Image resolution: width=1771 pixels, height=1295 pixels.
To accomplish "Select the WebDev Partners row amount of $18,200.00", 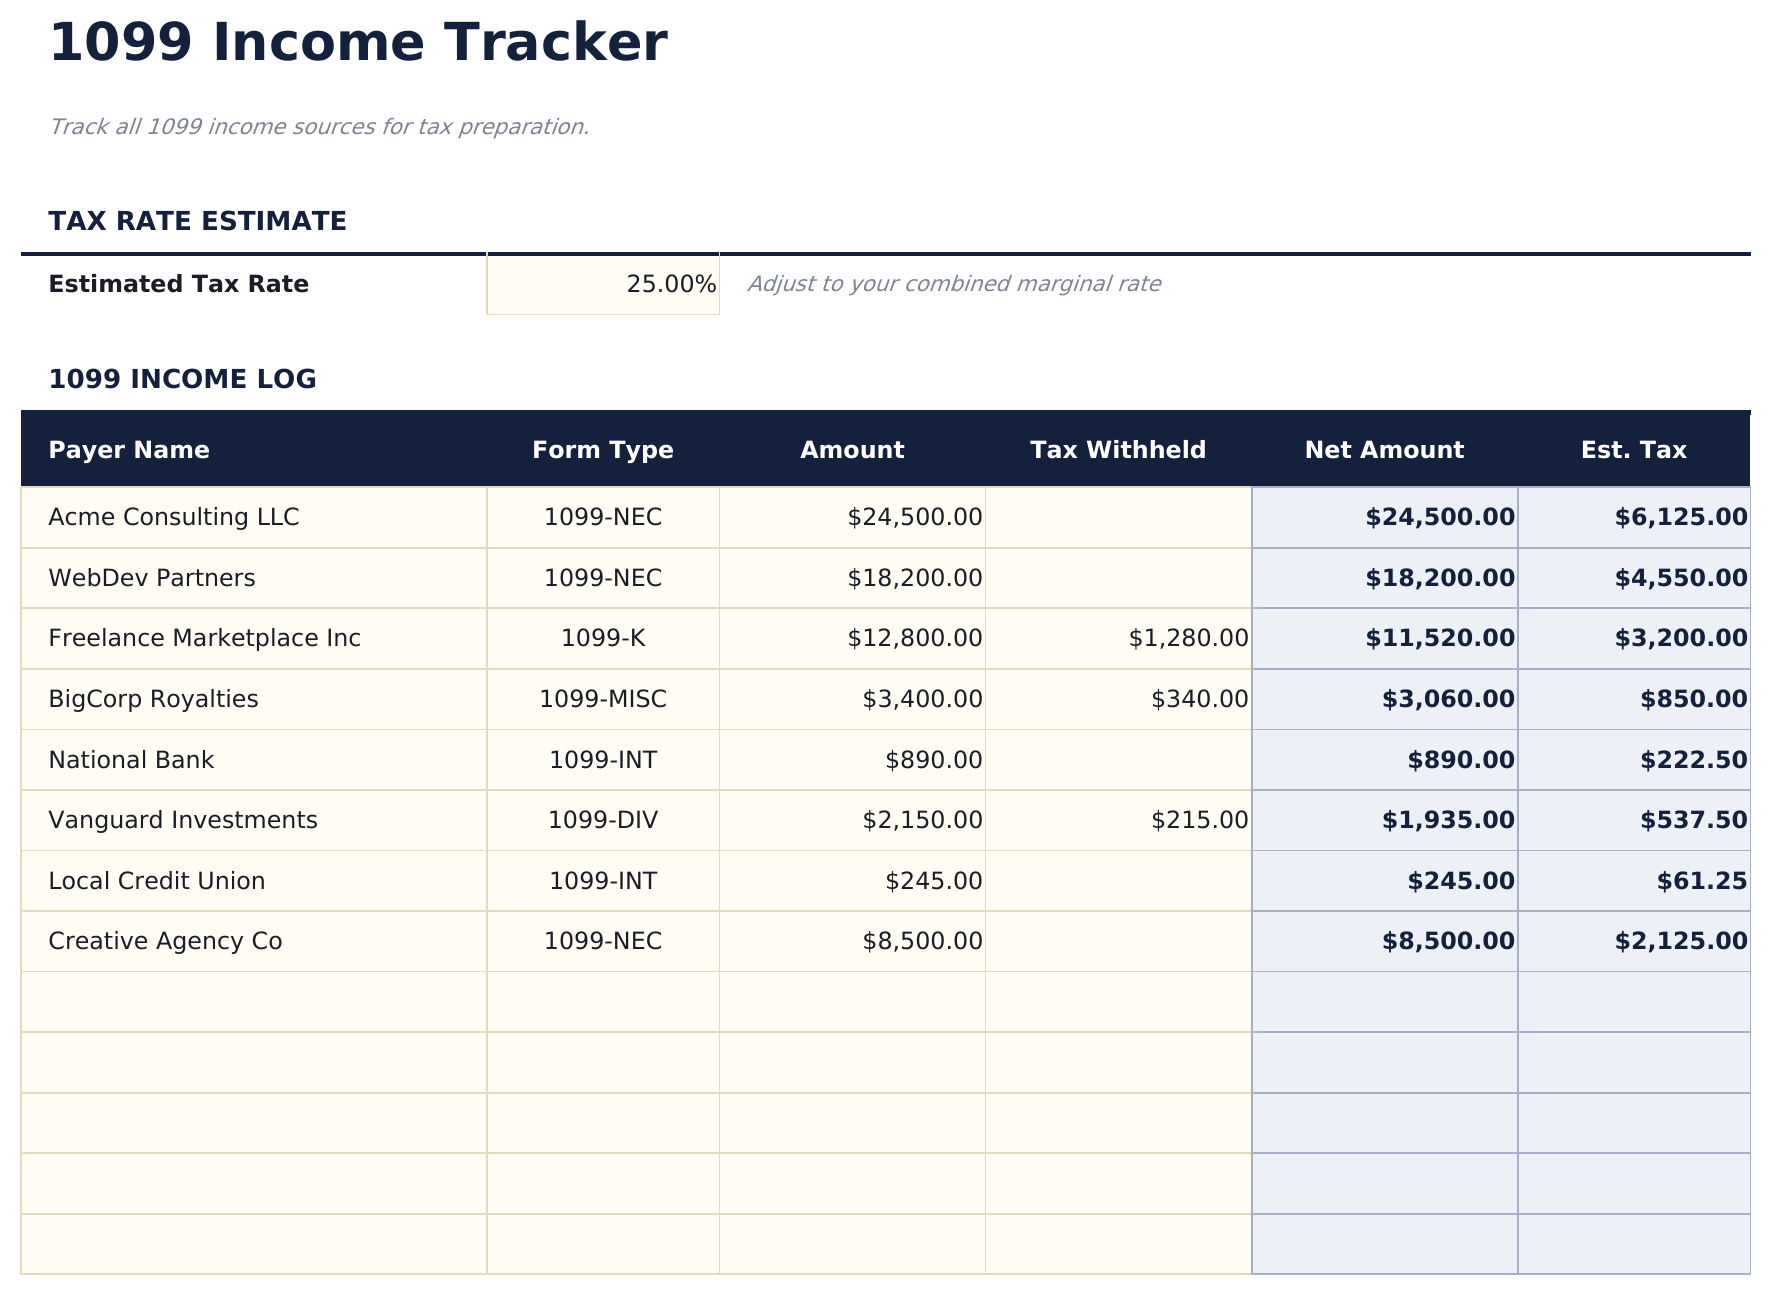I will [x=913, y=578].
